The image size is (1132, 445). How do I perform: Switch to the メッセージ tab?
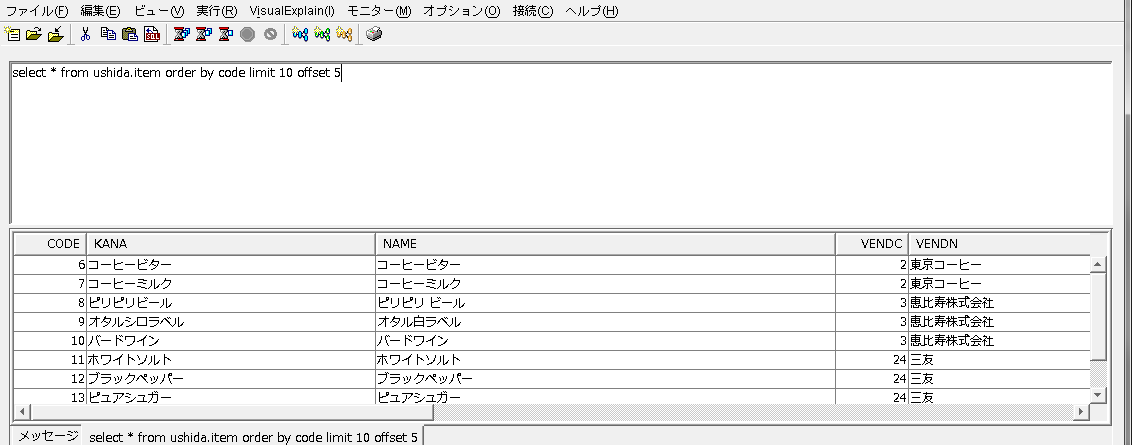(48, 436)
